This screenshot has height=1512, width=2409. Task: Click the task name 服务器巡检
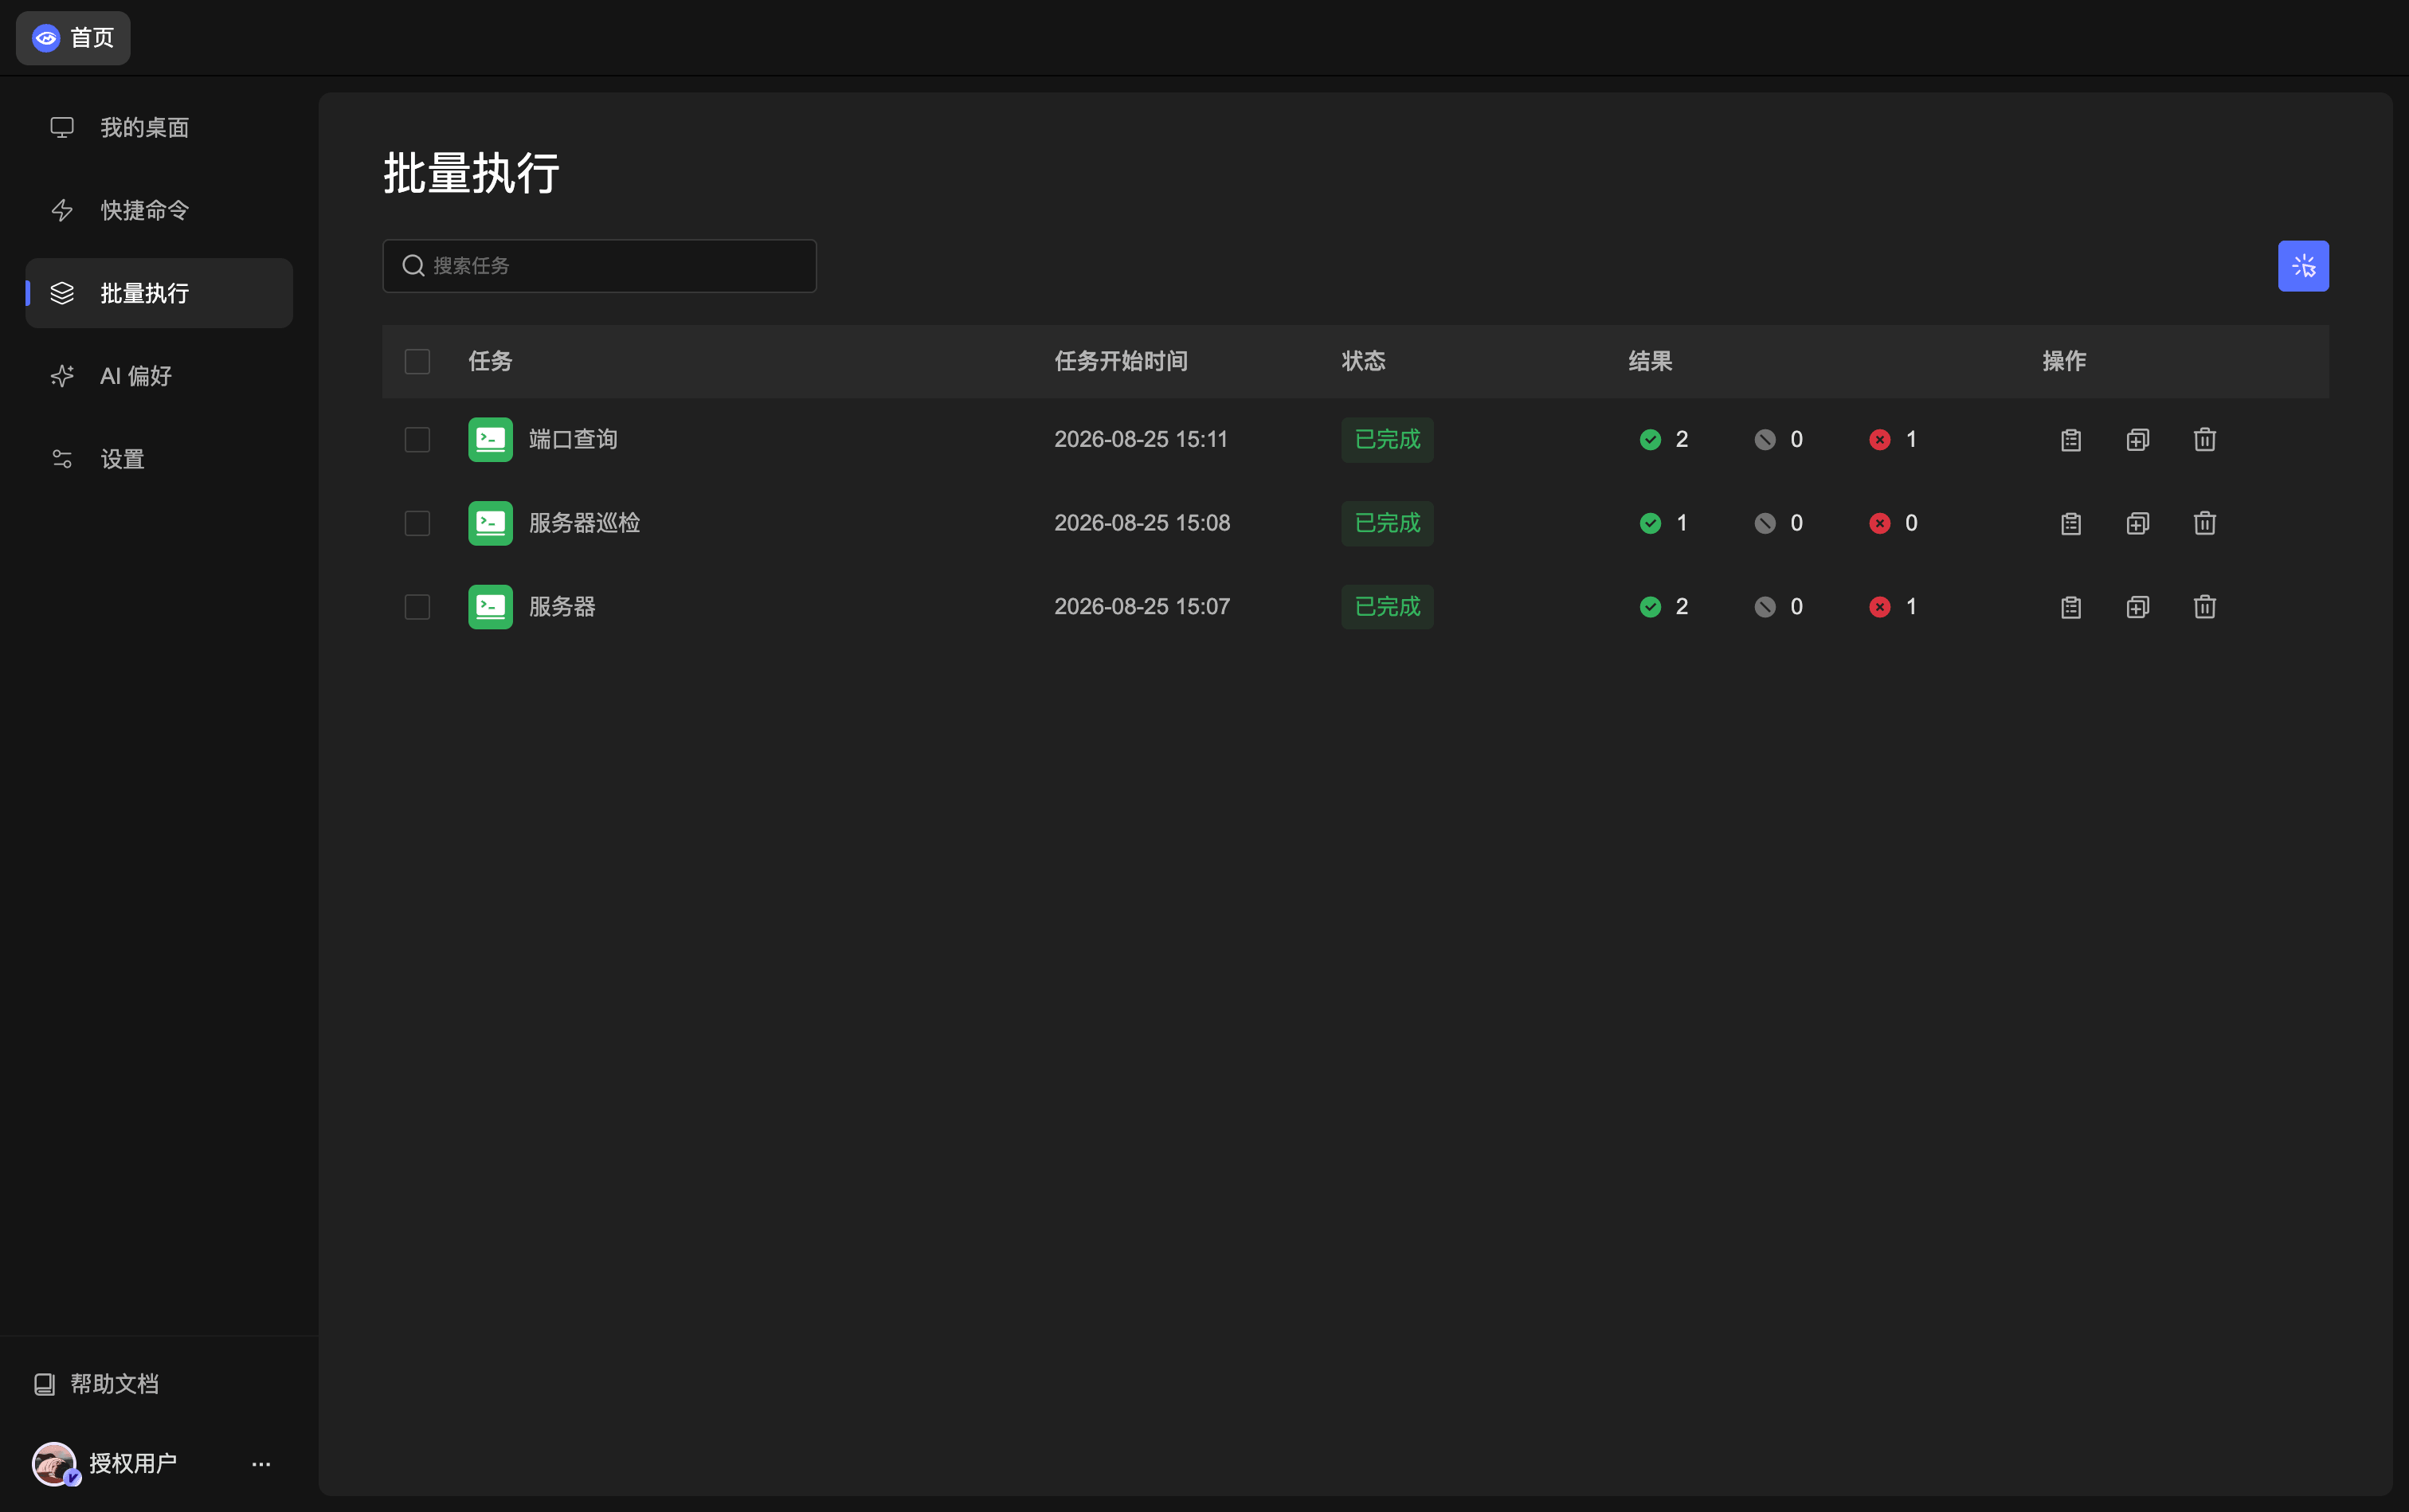click(584, 523)
